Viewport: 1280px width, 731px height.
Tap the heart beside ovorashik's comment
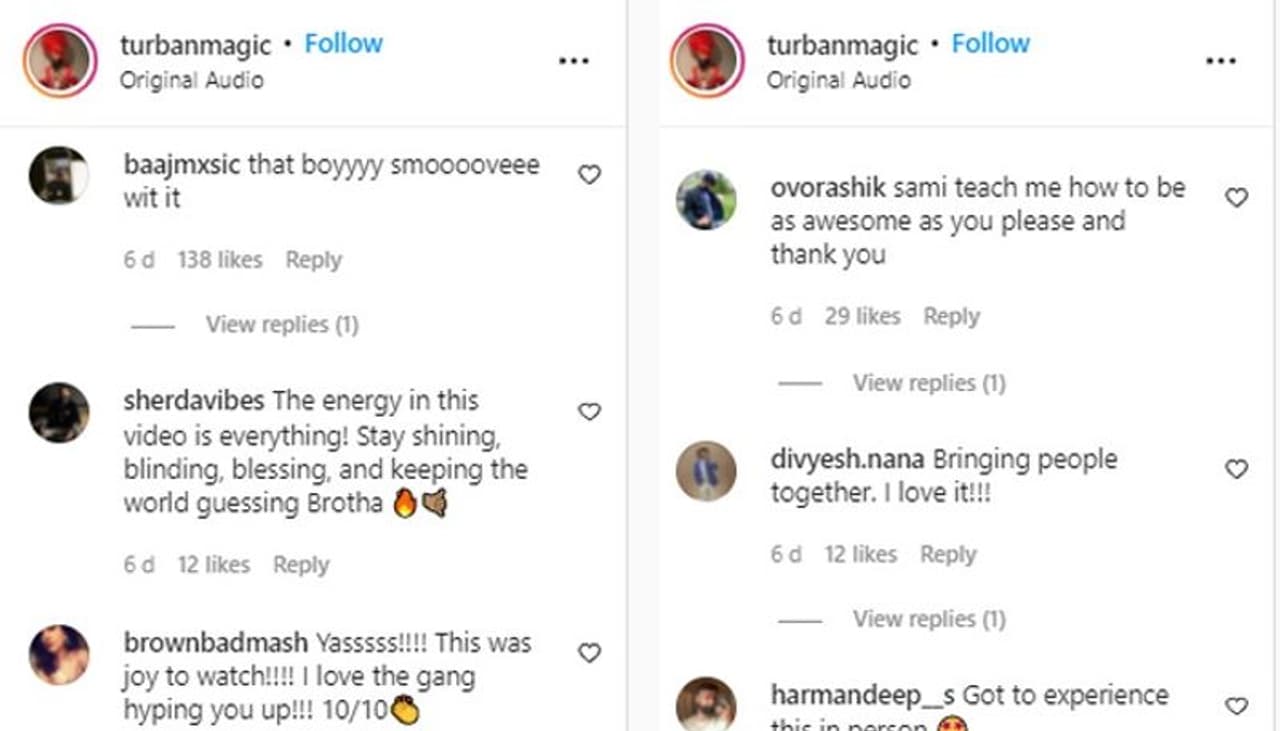pos(1237,198)
